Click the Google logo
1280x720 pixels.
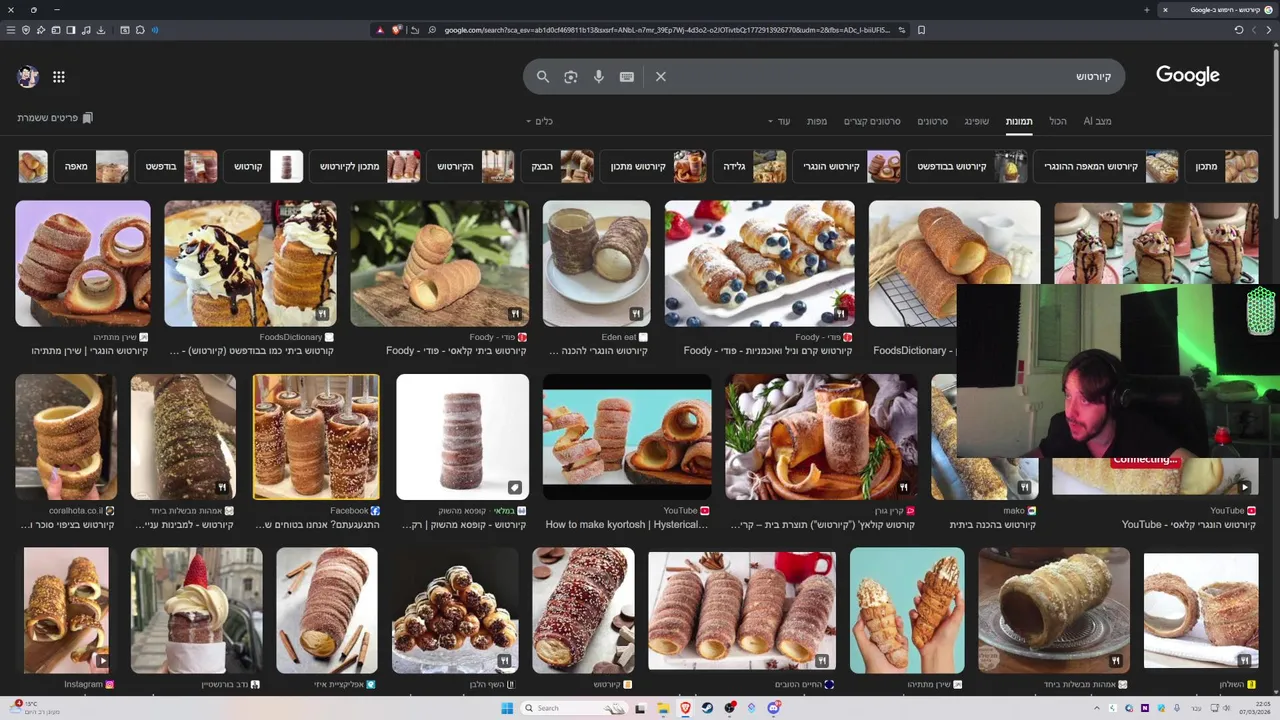click(1188, 75)
